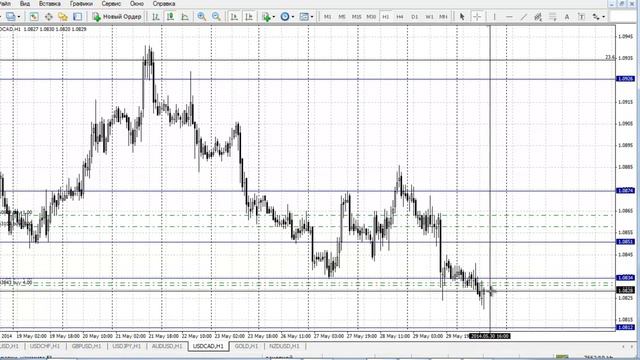Open the Profiles toolbar icon
640x360 pixels.
tap(11, 17)
